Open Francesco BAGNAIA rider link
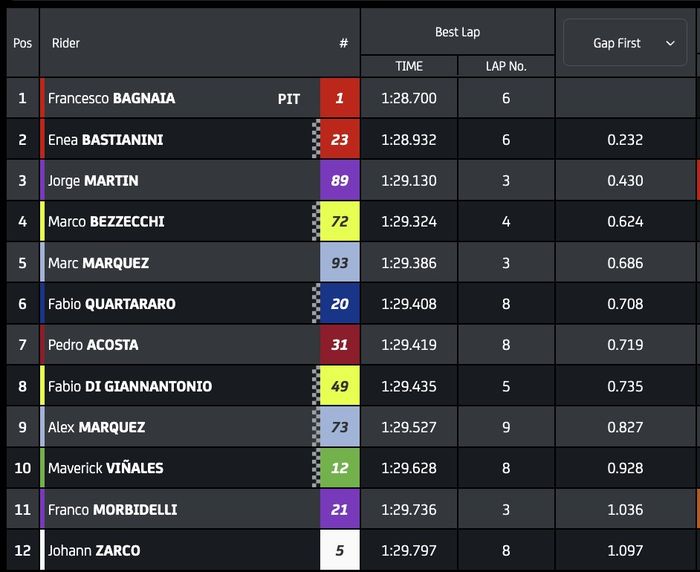700x572 pixels. point(111,98)
